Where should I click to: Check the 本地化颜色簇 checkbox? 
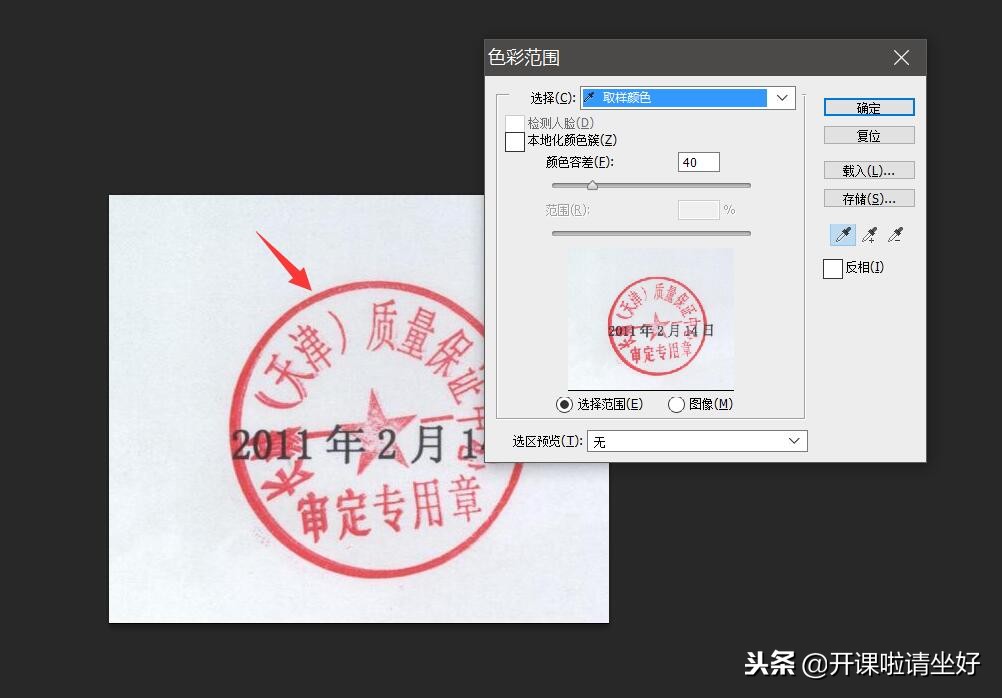coord(515,141)
